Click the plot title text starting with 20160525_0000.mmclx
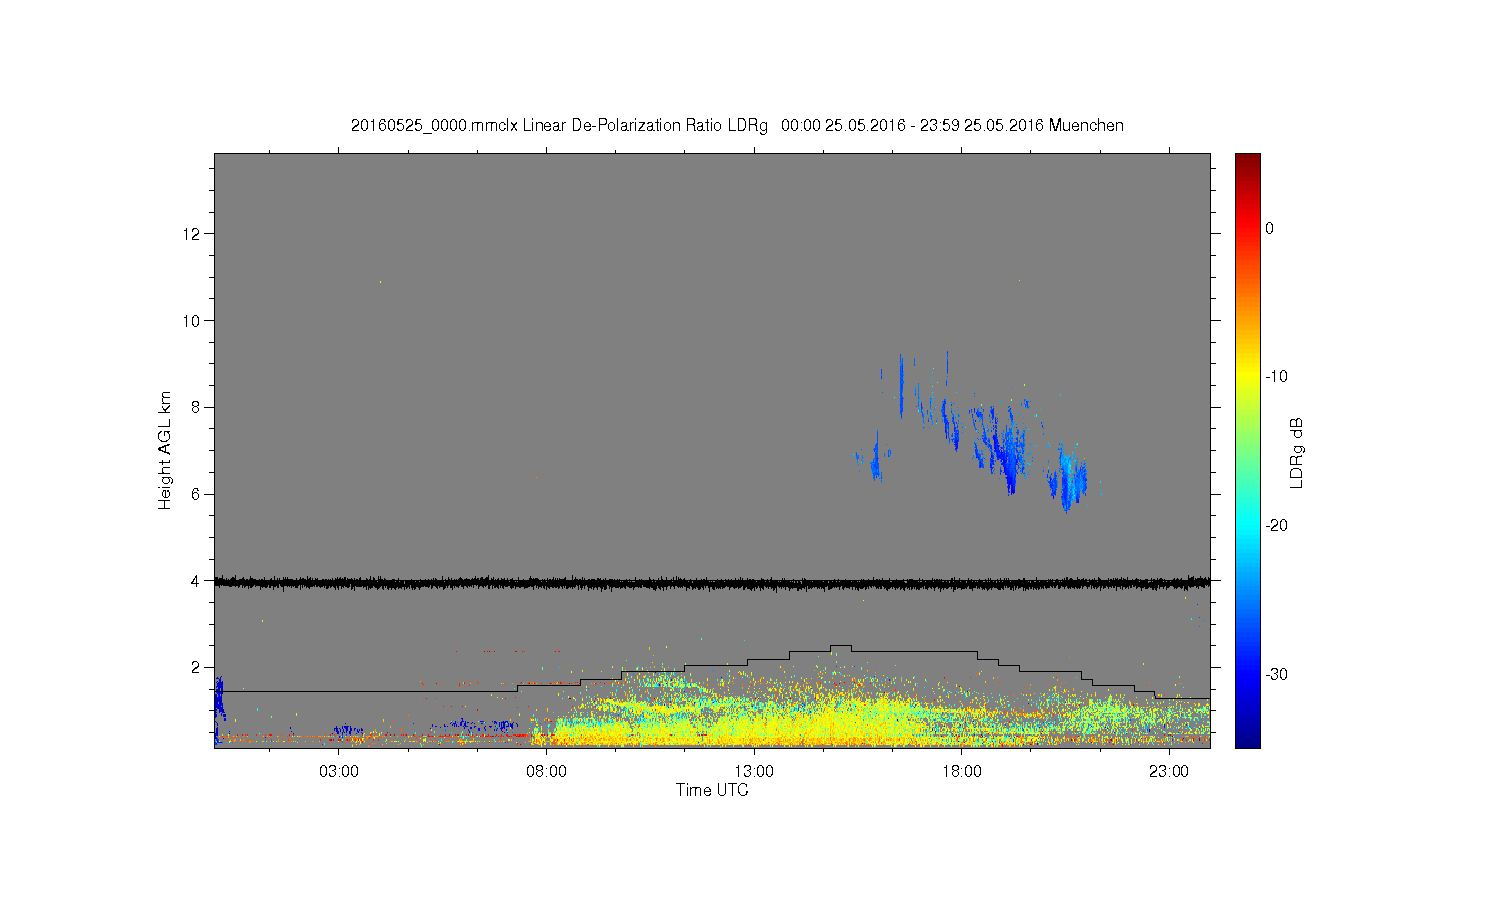The width and height of the screenshot is (1500, 900). pyautogui.click(x=737, y=125)
